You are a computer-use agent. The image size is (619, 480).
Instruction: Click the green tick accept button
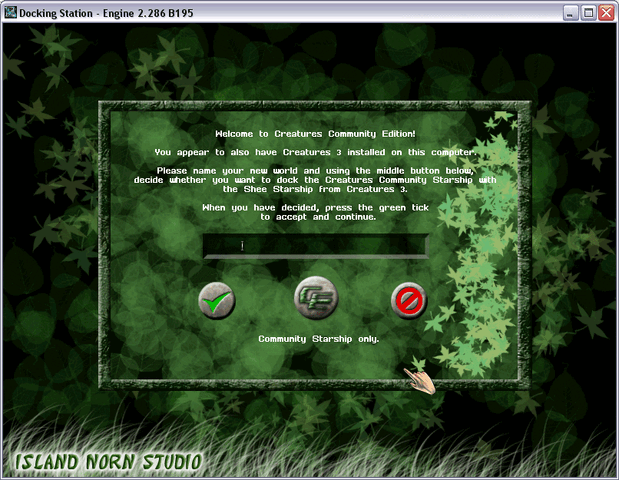[x=217, y=301]
